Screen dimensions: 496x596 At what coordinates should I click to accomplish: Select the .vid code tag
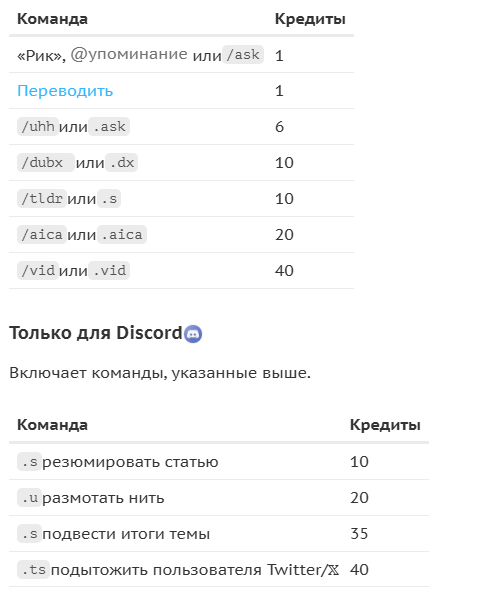point(109,271)
